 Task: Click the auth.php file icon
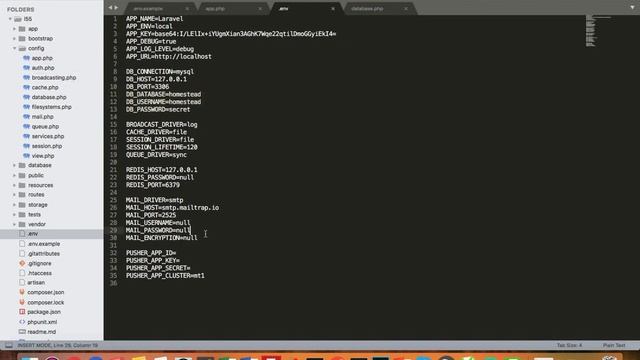27,68
